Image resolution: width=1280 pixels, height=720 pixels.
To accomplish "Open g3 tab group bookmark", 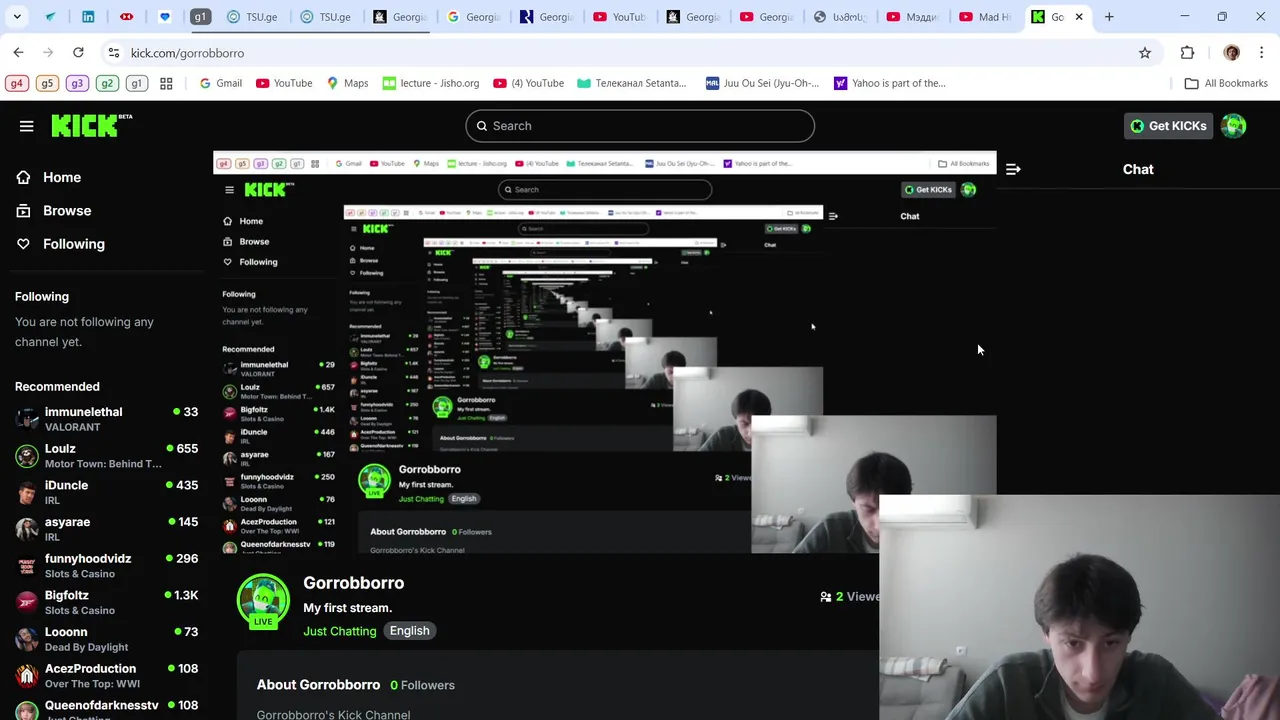I will 77,83.
